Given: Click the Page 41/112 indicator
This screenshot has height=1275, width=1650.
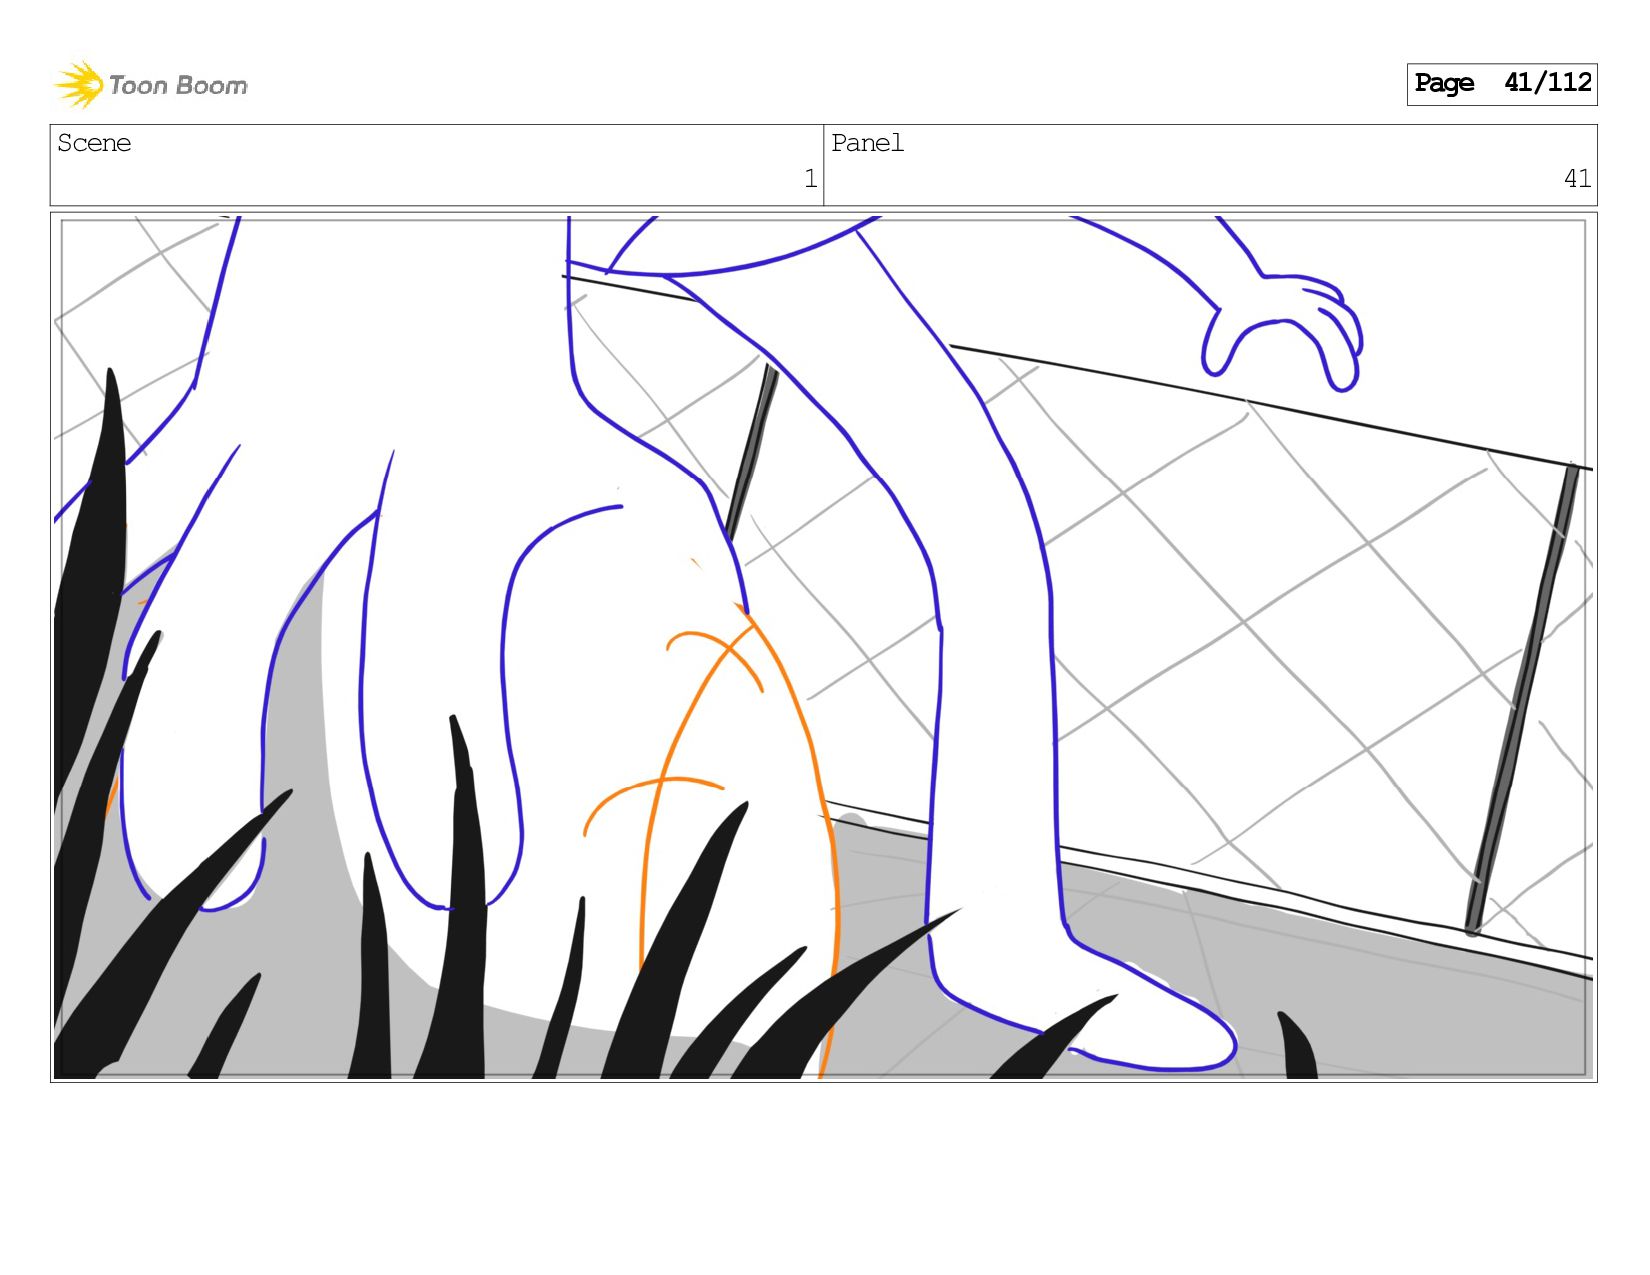Looking at the screenshot, I should point(1501,84).
